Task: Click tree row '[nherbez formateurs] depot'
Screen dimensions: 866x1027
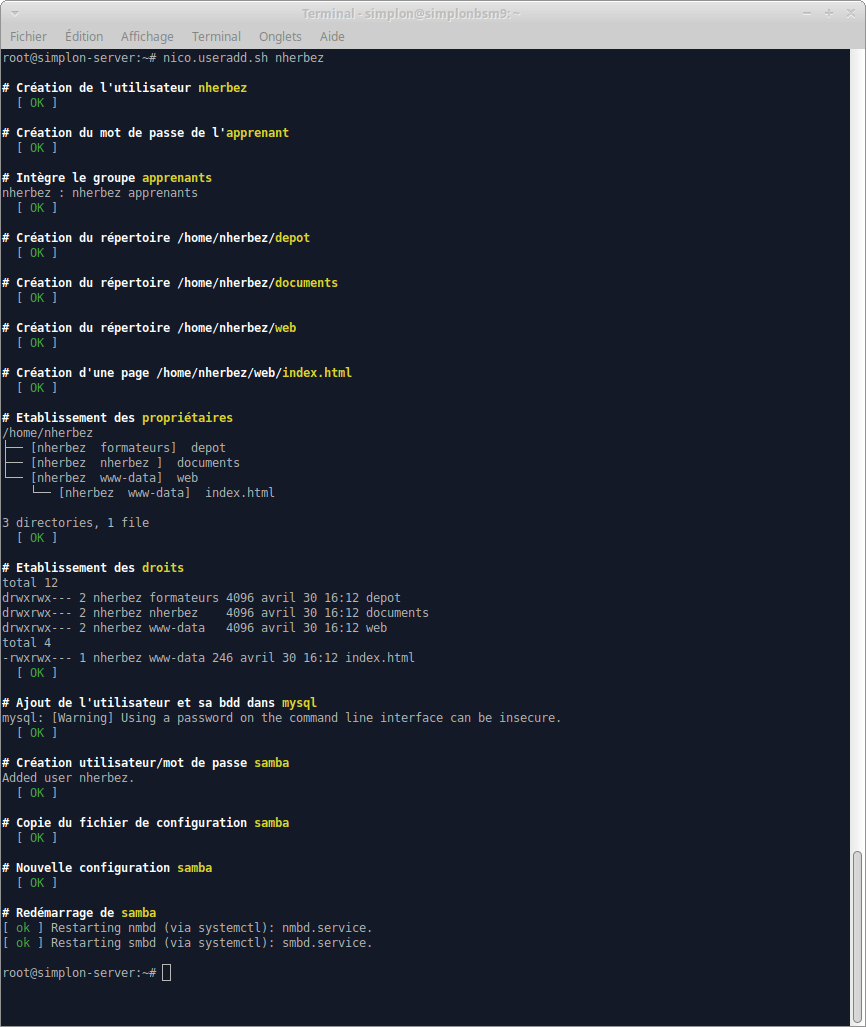Action: [115, 448]
